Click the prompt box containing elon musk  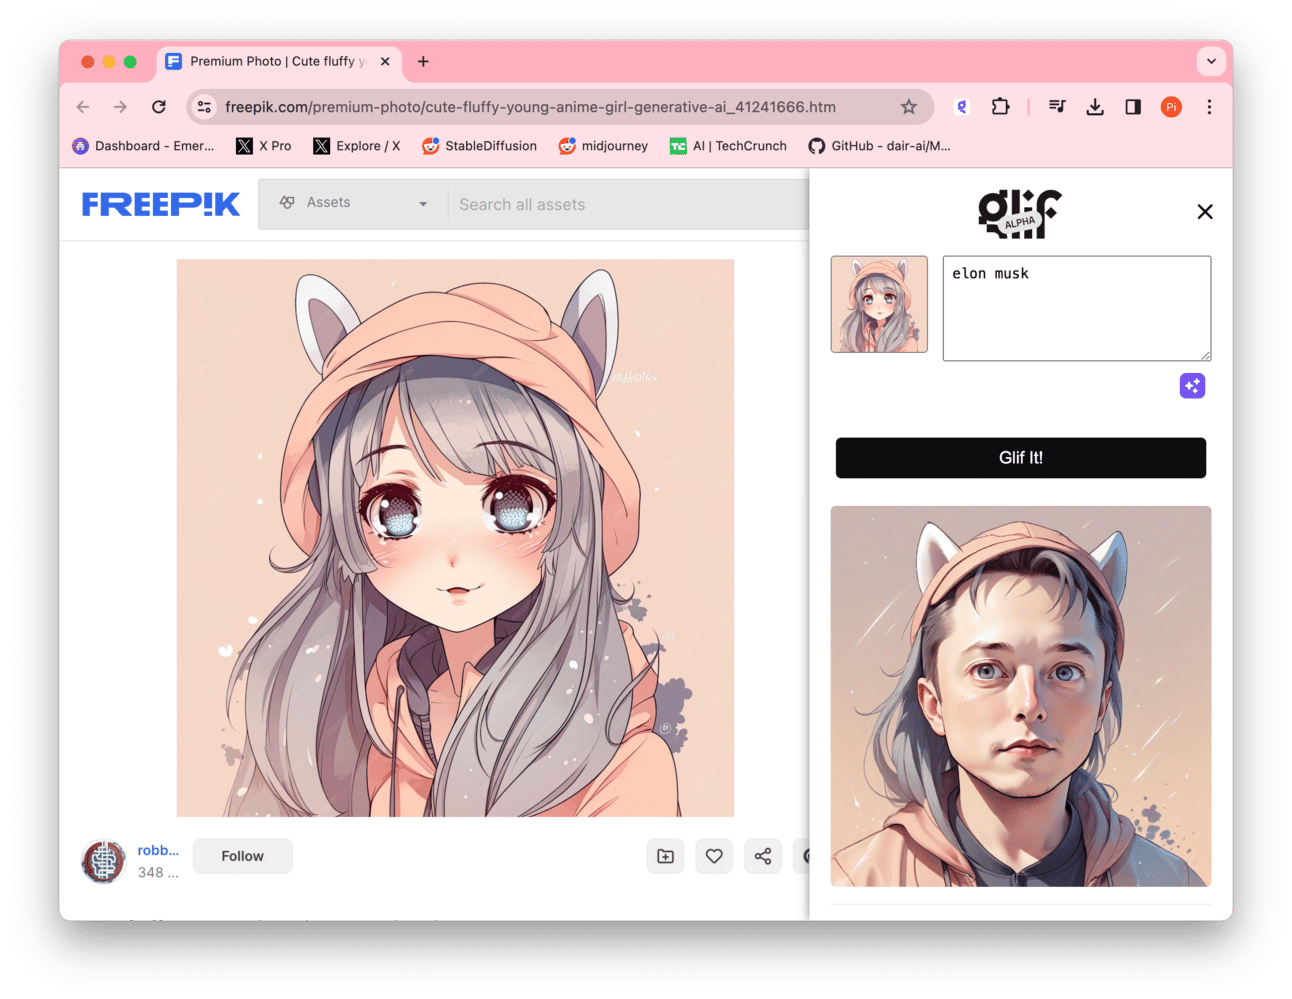(1076, 308)
